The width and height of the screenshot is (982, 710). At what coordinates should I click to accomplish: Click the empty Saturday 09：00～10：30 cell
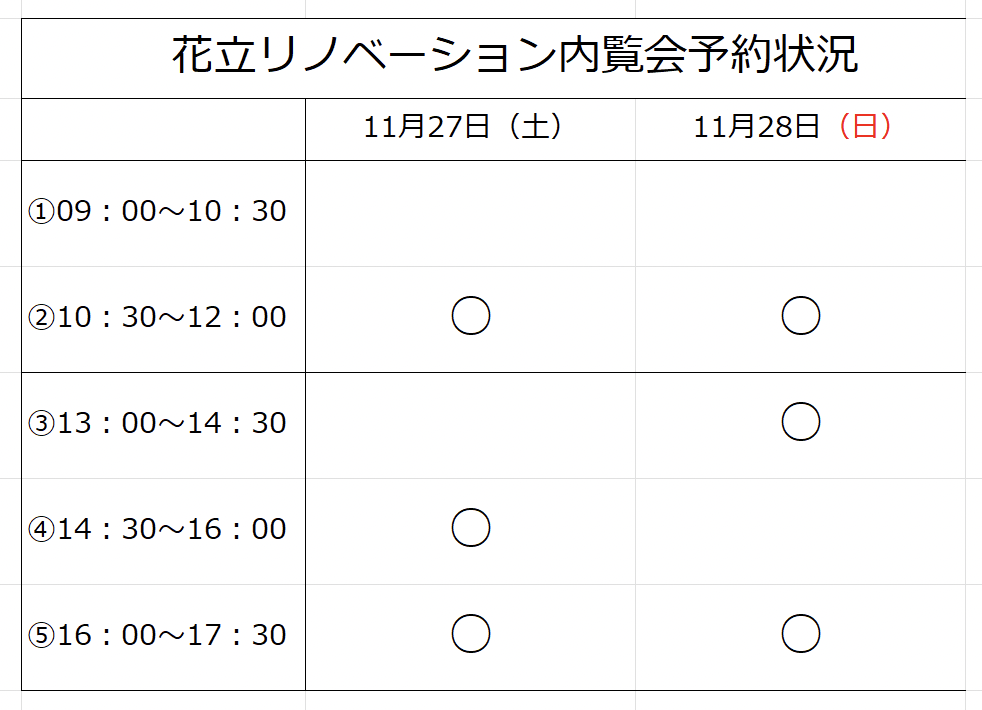pos(471,213)
